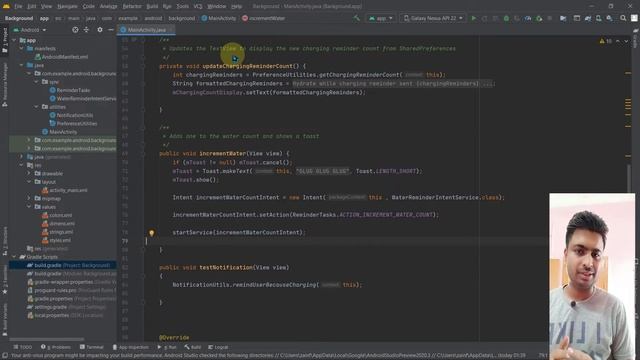Open the Galaxy Nexus device dropdown

[x=433, y=18]
